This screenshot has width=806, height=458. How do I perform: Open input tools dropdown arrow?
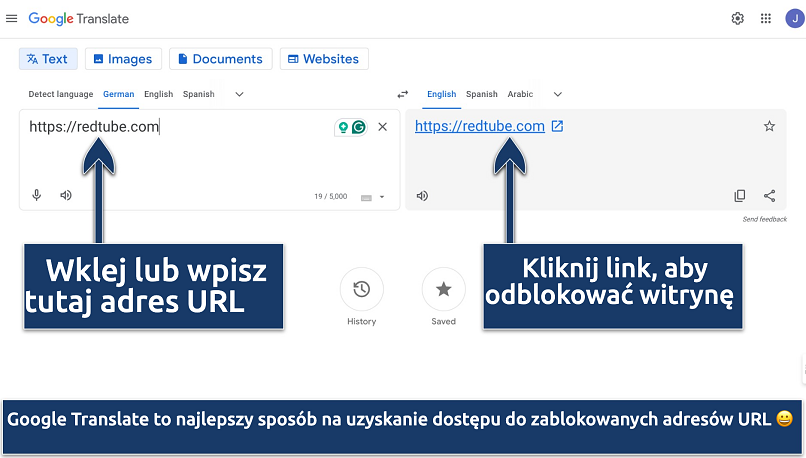[382, 197]
